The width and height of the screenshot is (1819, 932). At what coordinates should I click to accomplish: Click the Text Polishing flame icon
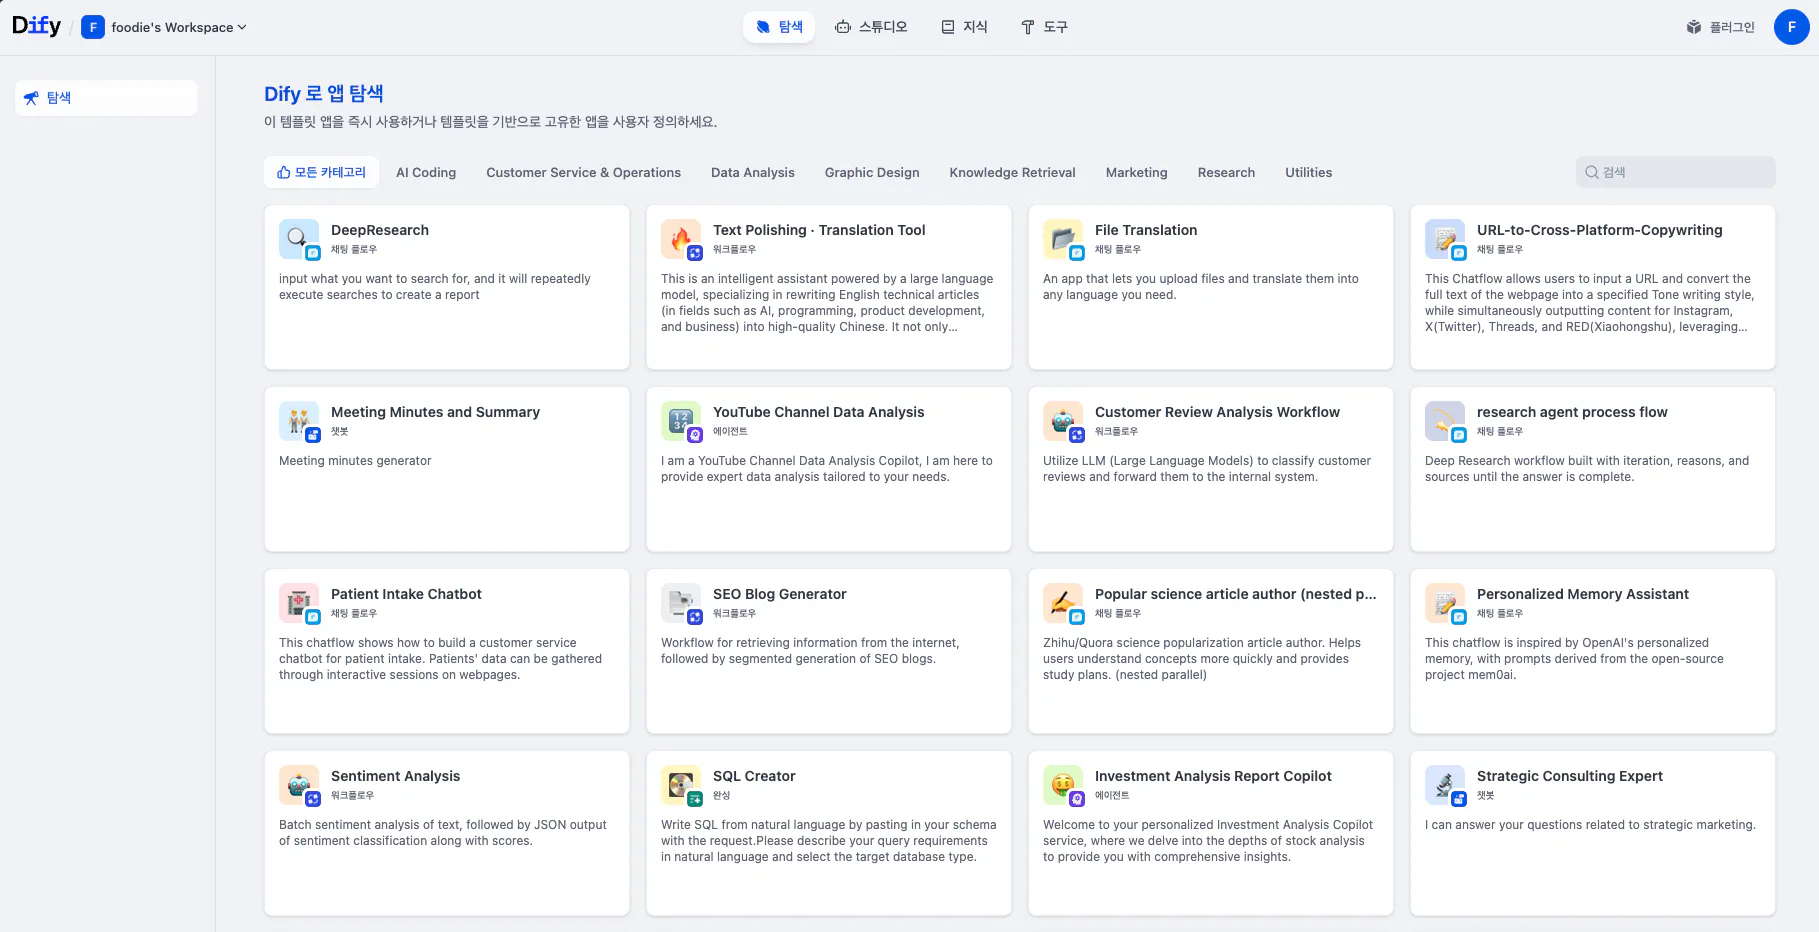click(681, 239)
